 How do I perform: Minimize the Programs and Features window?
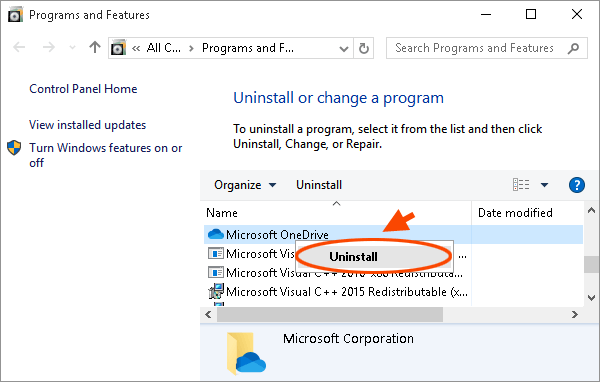pyautogui.click(x=486, y=15)
